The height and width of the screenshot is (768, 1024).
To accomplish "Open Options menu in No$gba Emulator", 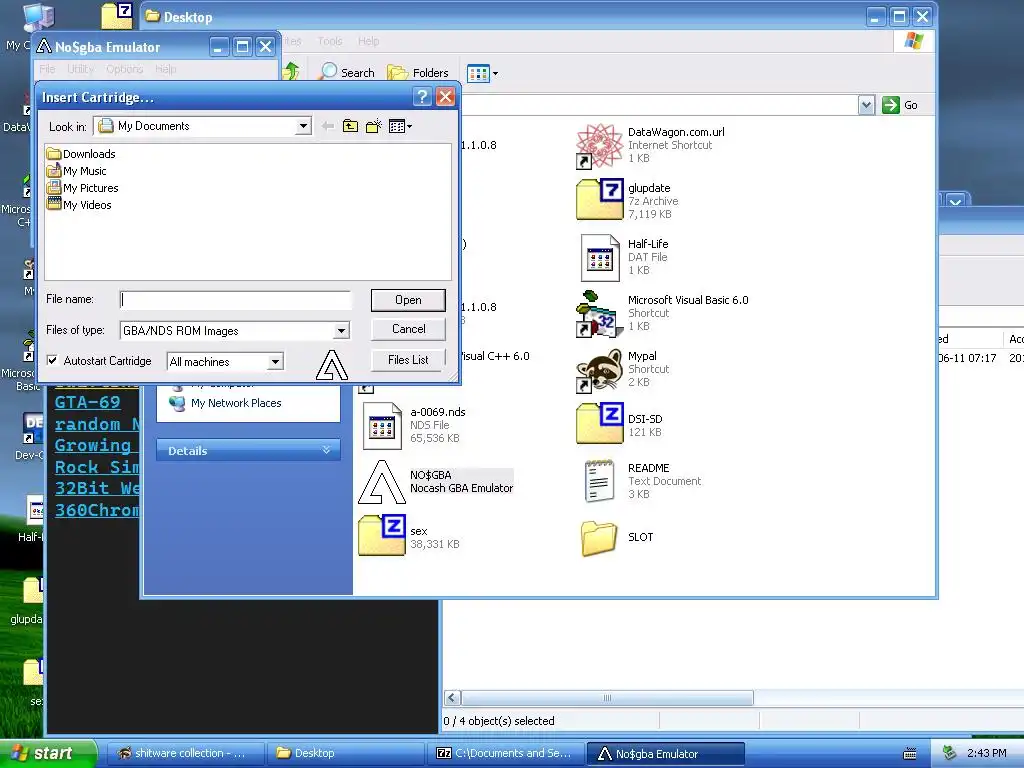I will [125, 69].
